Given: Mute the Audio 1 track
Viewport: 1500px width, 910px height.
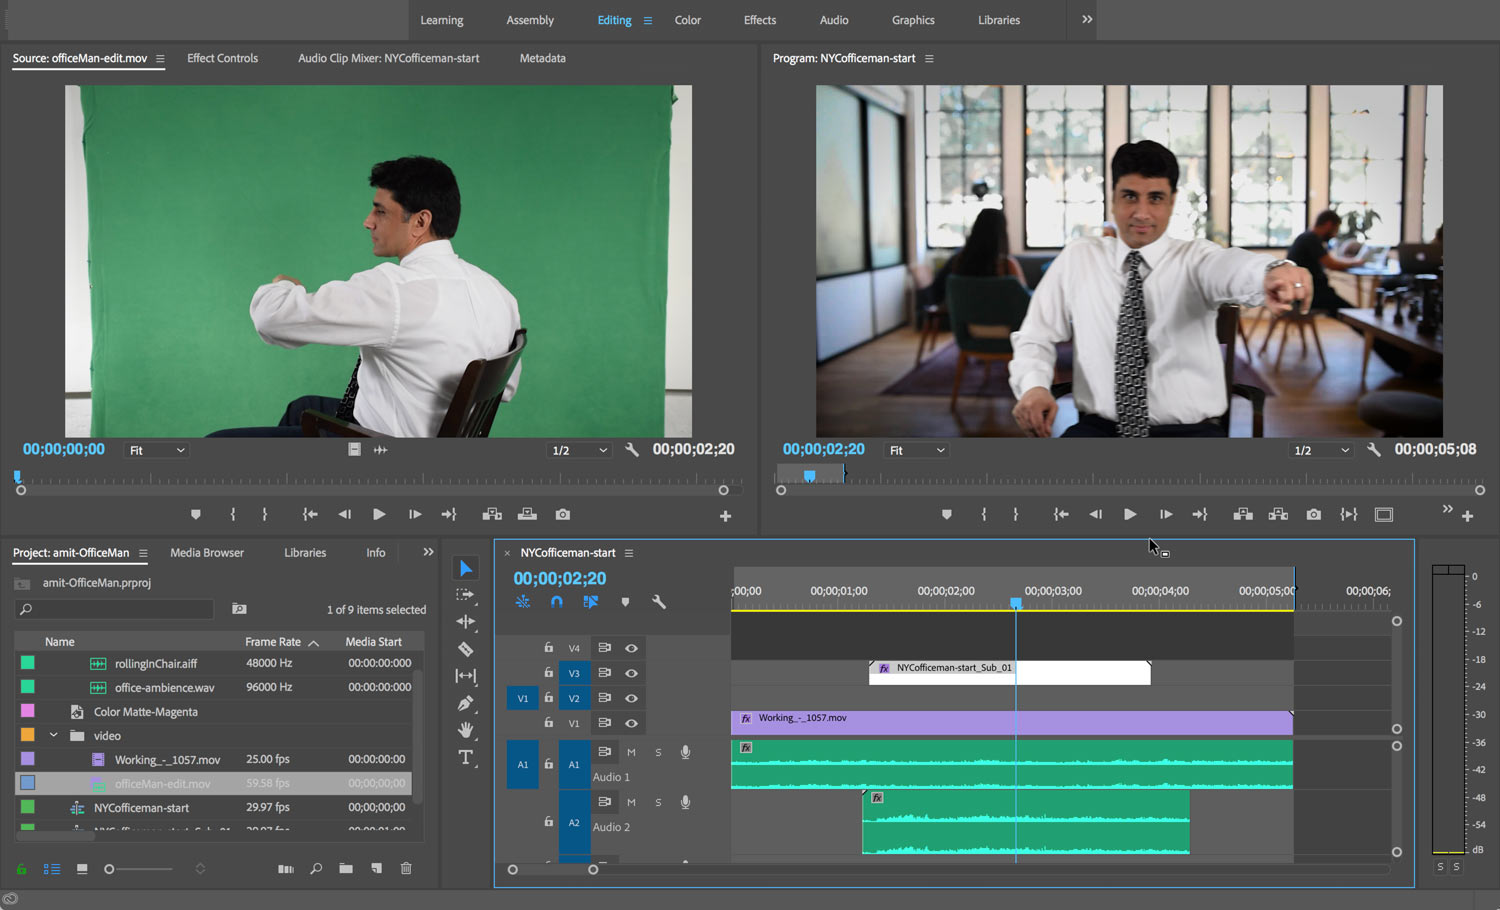Looking at the screenshot, I should (631, 751).
